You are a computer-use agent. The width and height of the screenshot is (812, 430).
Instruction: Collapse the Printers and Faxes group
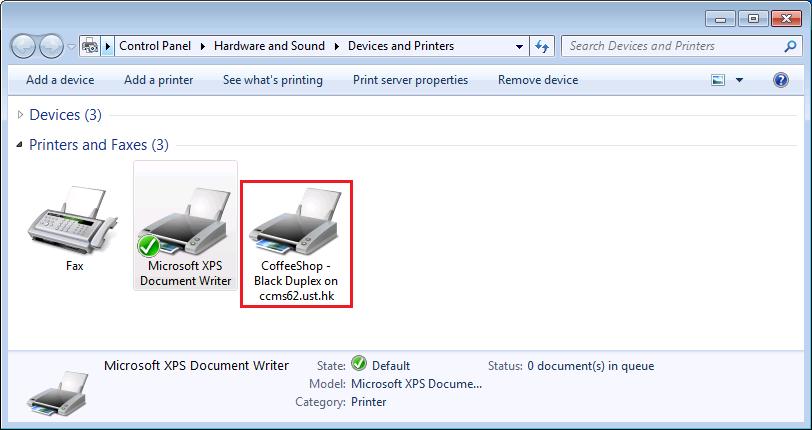coord(21,145)
